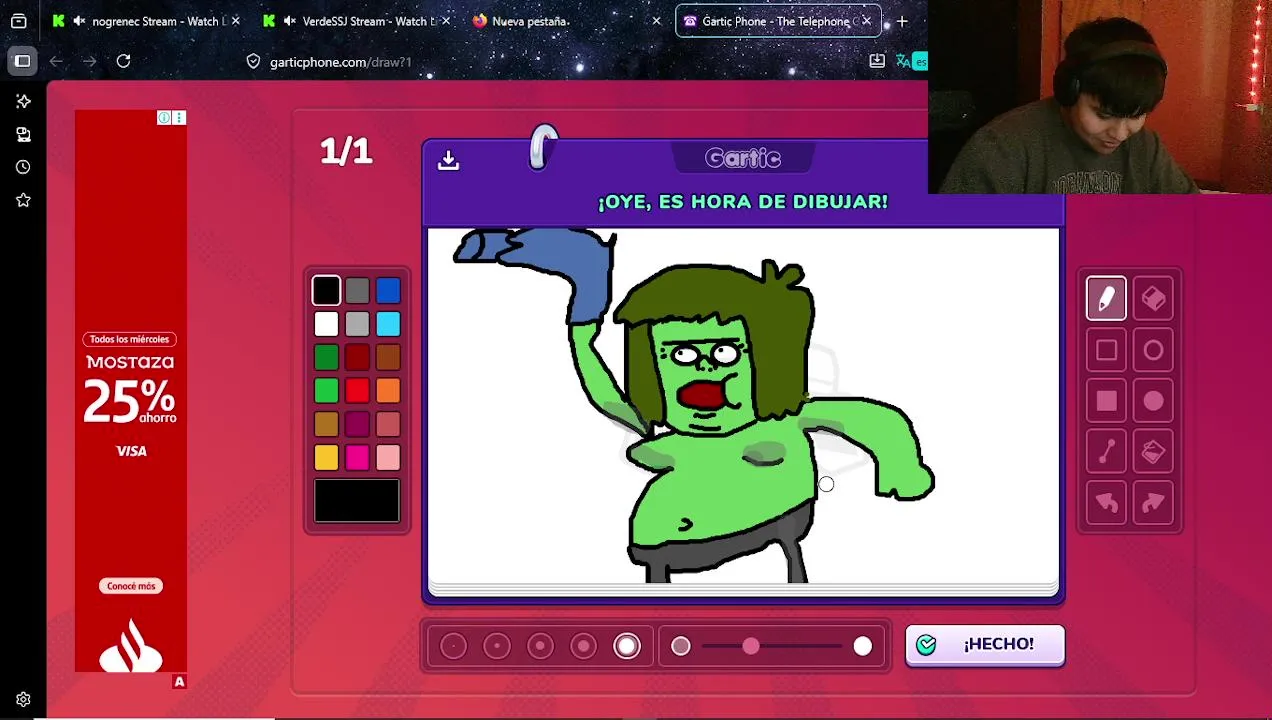Pick the yellow color swatch
The image size is (1272, 720).
326,458
